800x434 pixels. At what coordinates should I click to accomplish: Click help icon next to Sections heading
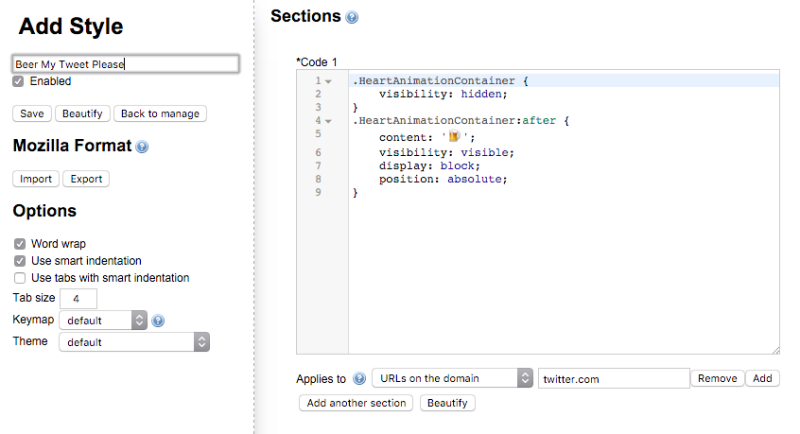351,18
